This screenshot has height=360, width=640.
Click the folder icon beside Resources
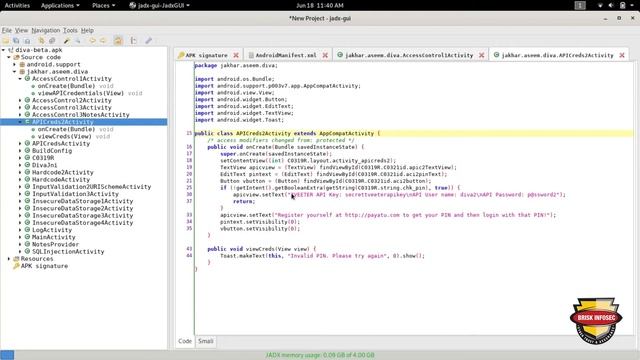16,258
